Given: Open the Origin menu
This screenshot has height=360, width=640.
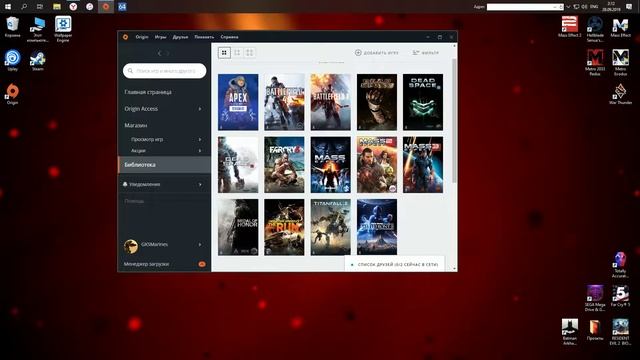Looking at the screenshot, I should pos(142,37).
